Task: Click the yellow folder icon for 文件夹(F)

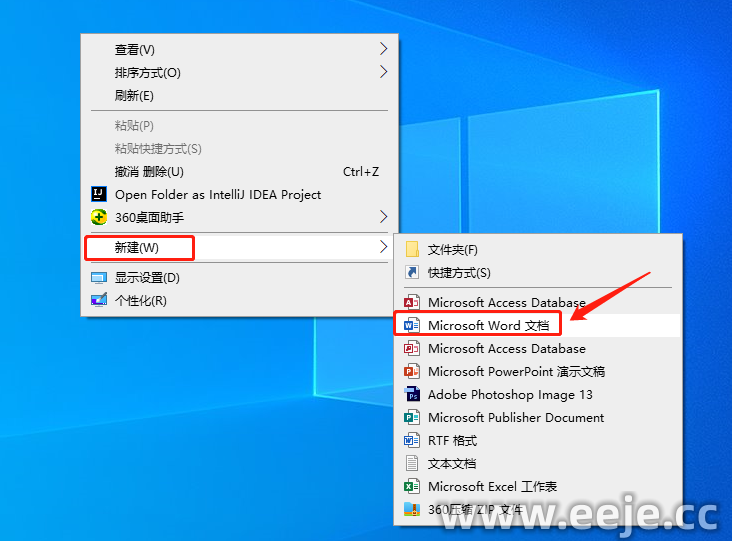Action: pyautogui.click(x=412, y=249)
